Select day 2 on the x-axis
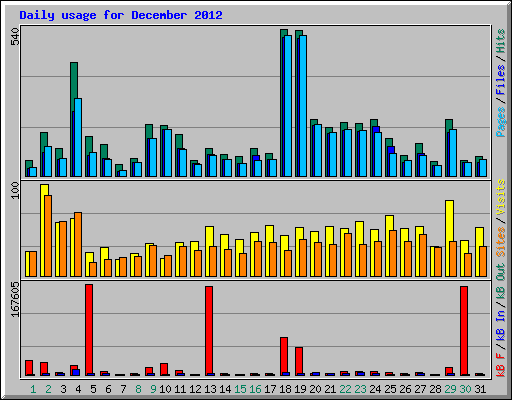The image size is (512, 400). pyautogui.click(x=48, y=389)
